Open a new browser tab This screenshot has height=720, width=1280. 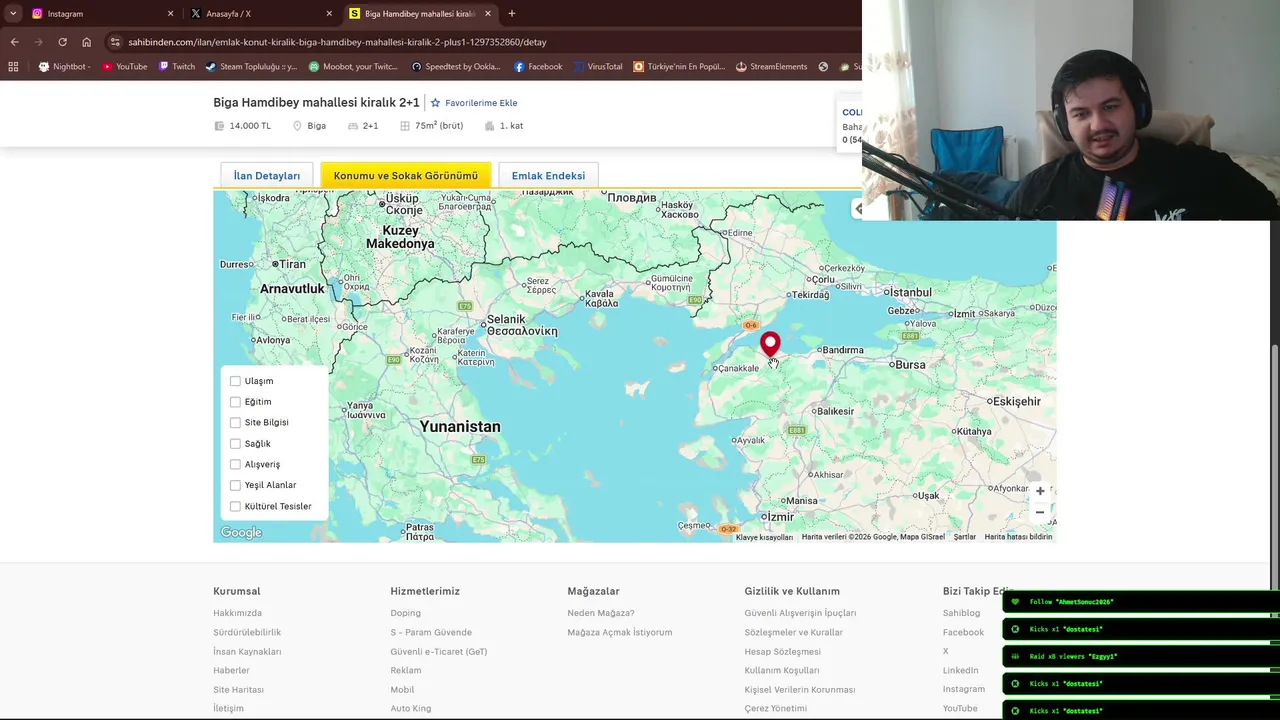[512, 14]
